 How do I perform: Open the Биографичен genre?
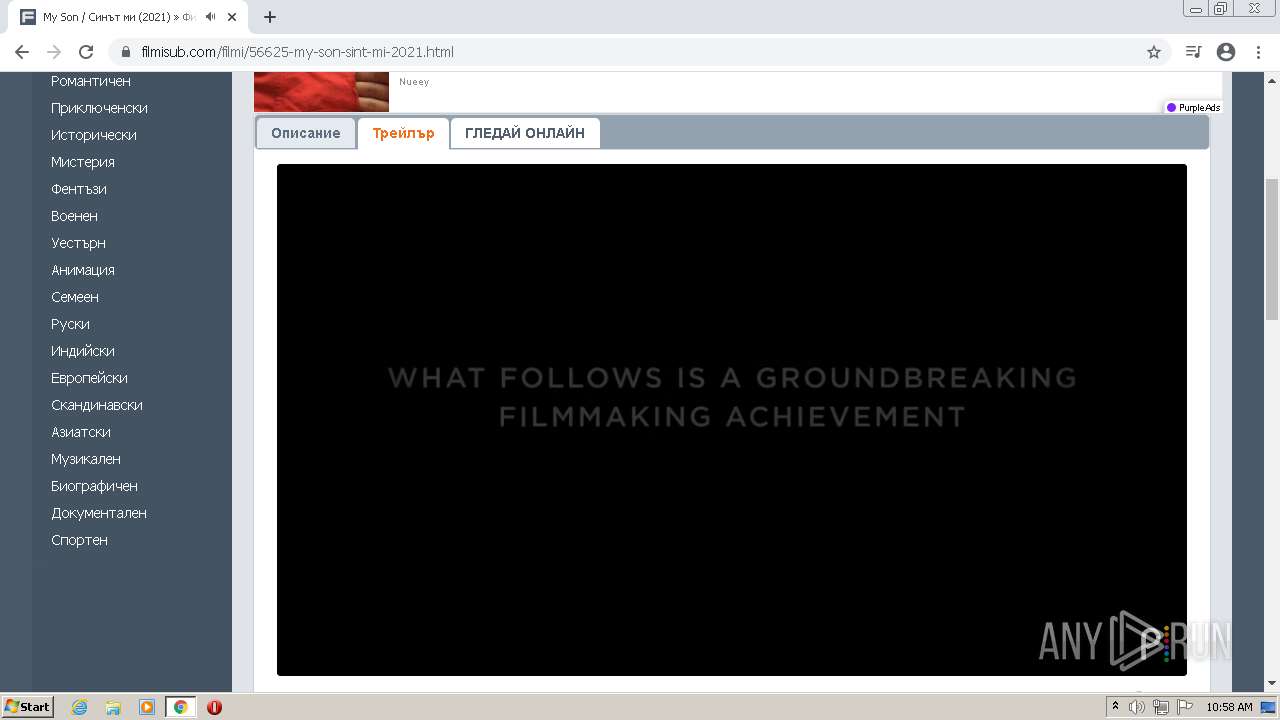click(x=95, y=486)
